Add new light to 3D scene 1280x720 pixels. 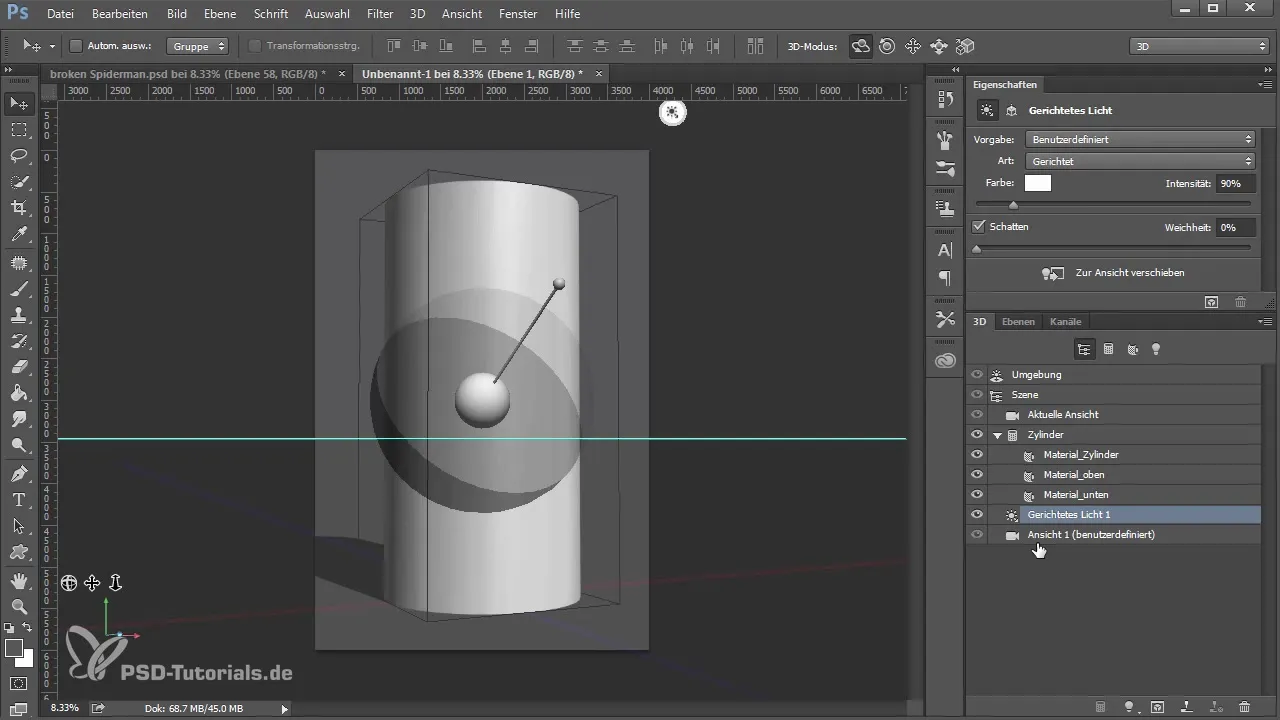coord(1130,707)
